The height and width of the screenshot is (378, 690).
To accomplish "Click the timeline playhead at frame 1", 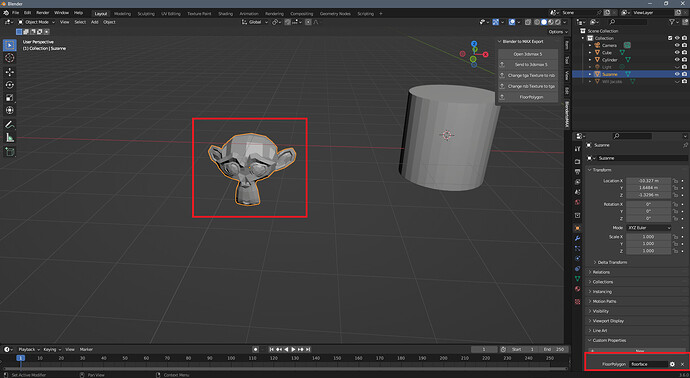I will [20, 358].
